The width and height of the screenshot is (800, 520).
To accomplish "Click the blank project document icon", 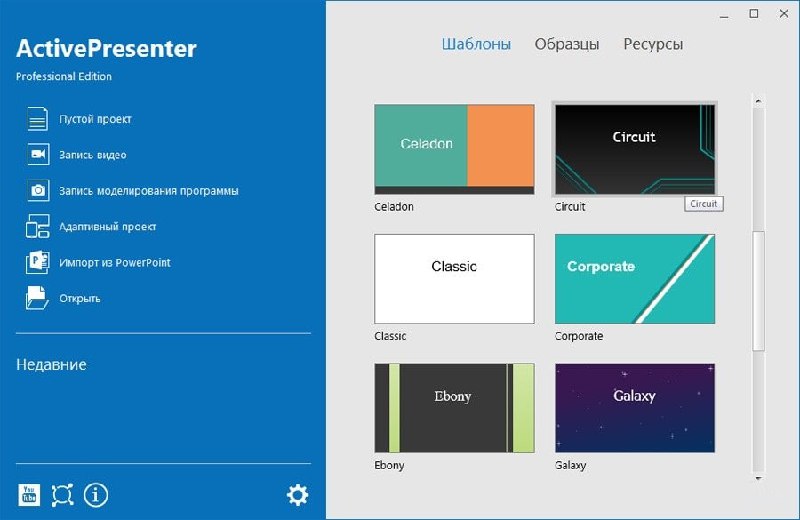I will coord(37,119).
